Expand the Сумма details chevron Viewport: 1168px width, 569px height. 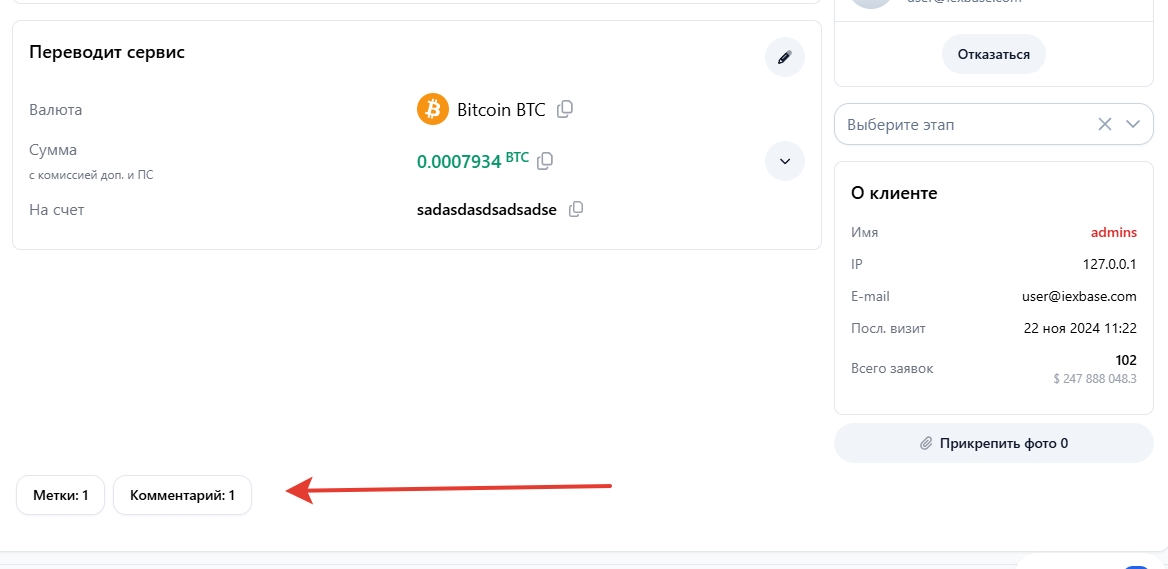click(785, 161)
